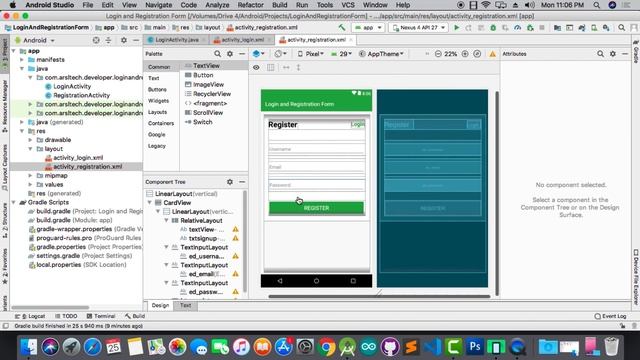Zoom out the design surface
Image resolution: width=640 pixels, height=360 pixels.
tap(438, 54)
